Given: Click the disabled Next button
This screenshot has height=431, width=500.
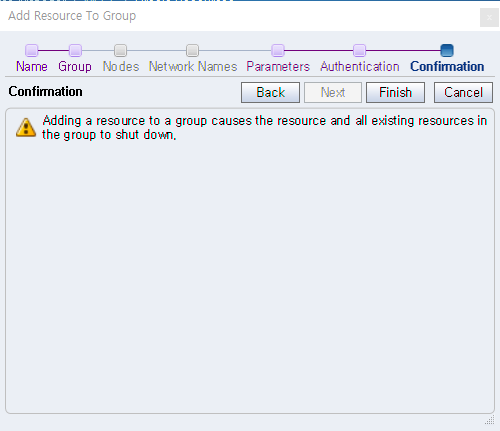Looking at the screenshot, I should pyautogui.click(x=333, y=92).
